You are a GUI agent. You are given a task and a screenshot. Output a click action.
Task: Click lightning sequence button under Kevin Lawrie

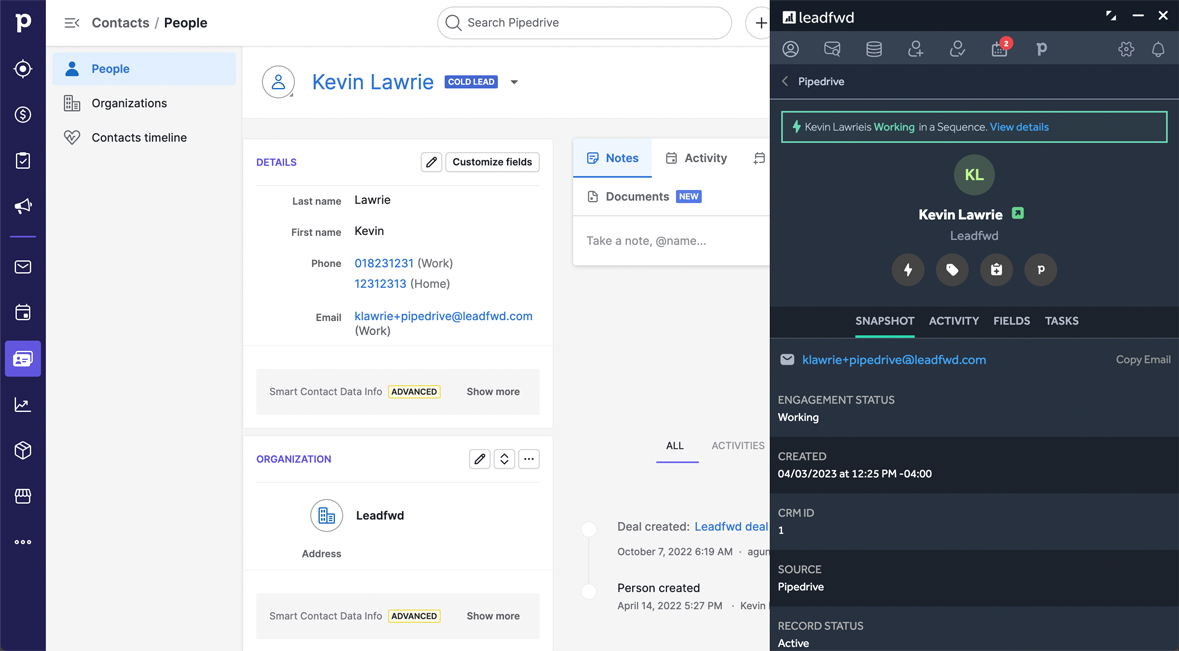(x=908, y=270)
